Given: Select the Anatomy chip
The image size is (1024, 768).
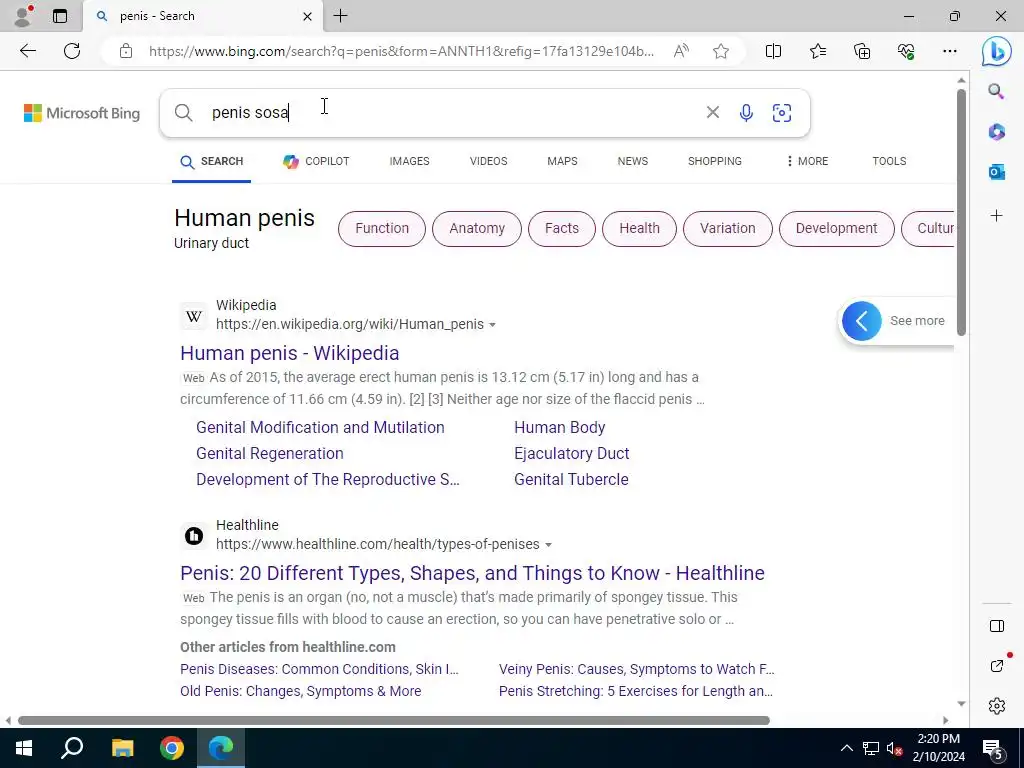Looking at the screenshot, I should (477, 229).
